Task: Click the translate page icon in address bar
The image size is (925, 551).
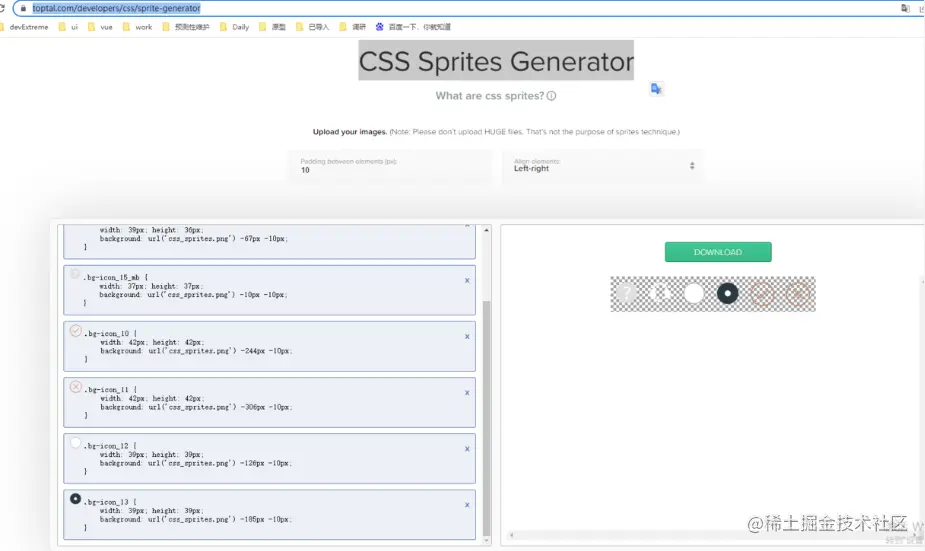Action: click(x=905, y=8)
